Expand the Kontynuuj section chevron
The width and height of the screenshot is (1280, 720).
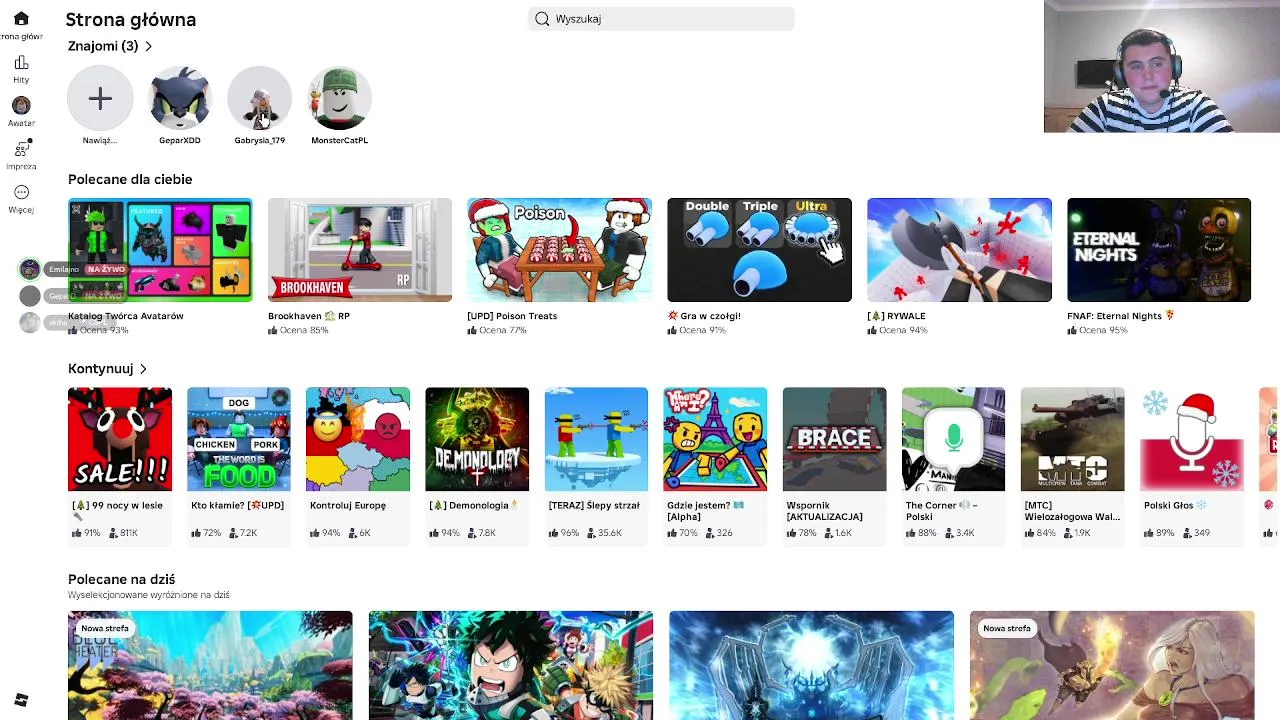[x=143, y=369]
